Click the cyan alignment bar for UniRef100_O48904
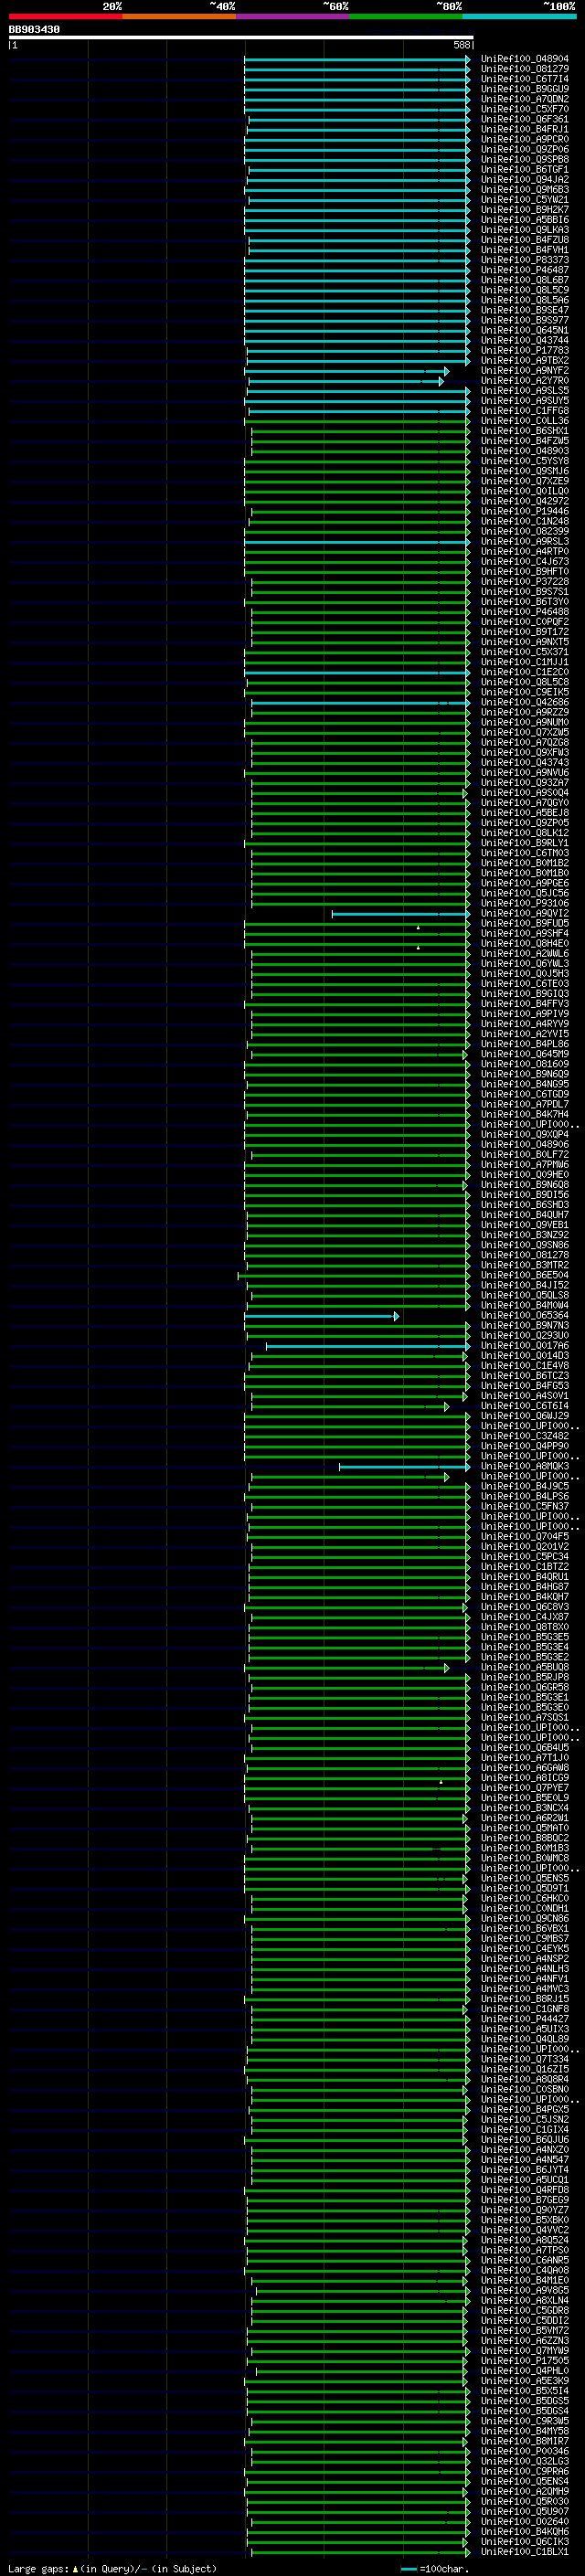Image resolution: width=585 pixels, height=2576 pixels. click(x=357, y=59)
